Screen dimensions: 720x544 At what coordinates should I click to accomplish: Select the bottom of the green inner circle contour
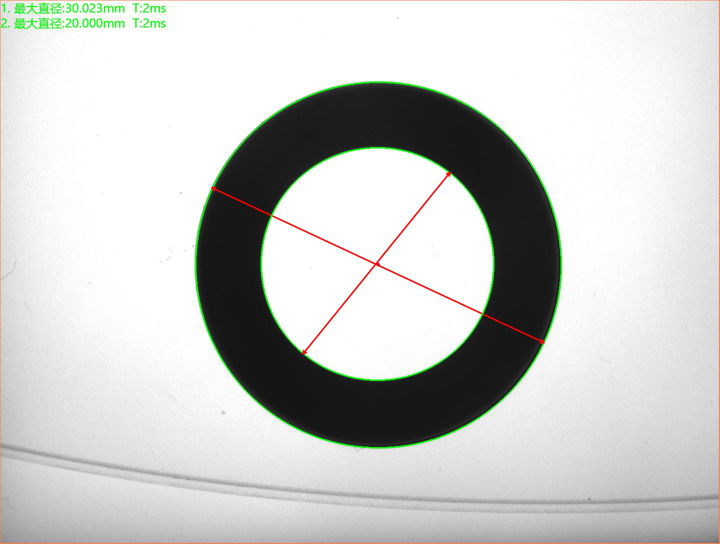(378, 380)
